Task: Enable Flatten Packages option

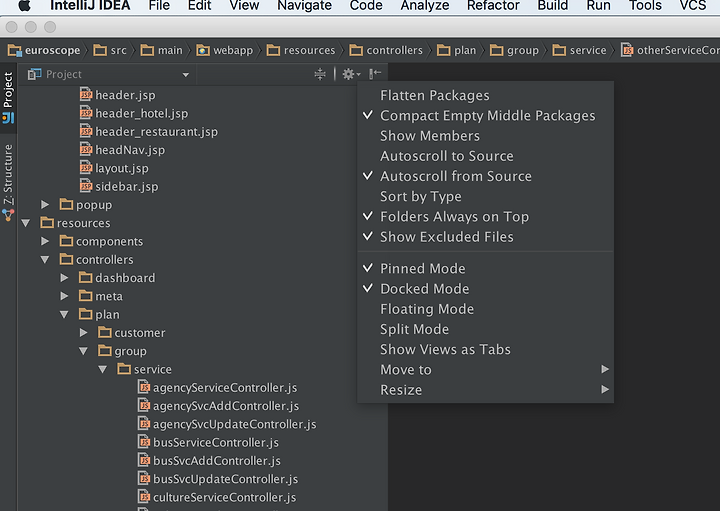Action: coord(485,95)
